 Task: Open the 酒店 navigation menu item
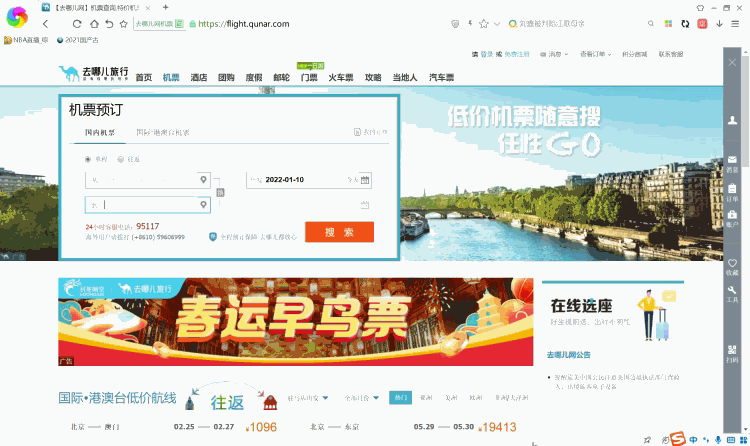coord(199,77)
